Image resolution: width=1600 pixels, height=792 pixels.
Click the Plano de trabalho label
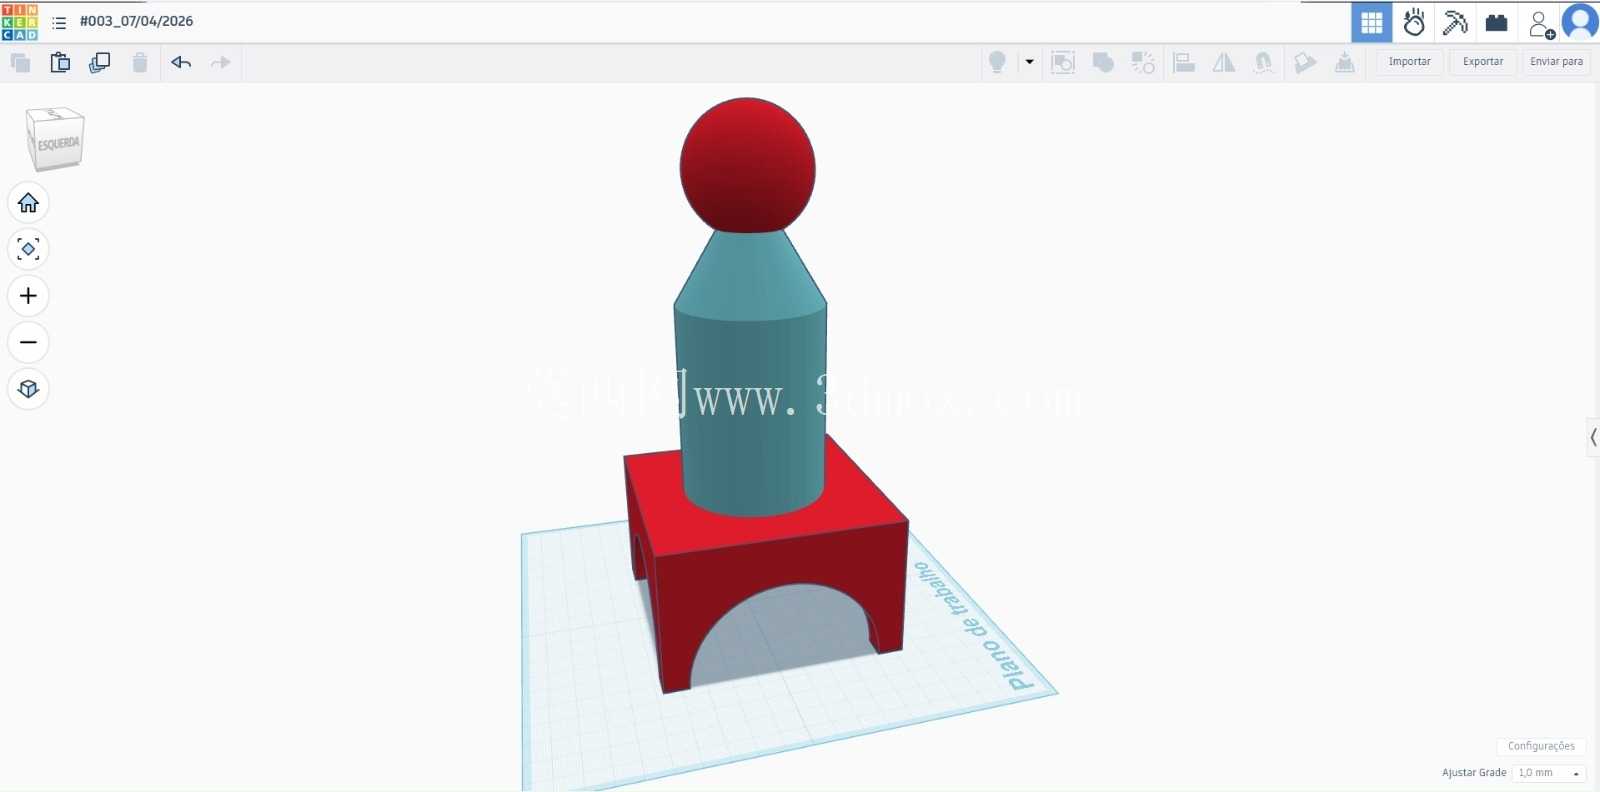pos(974,626)
